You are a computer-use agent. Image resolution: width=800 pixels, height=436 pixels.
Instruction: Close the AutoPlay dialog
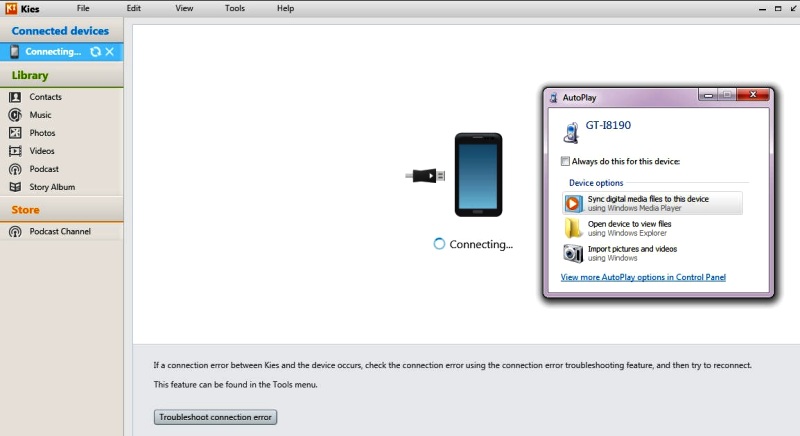[x=753, y=95]
